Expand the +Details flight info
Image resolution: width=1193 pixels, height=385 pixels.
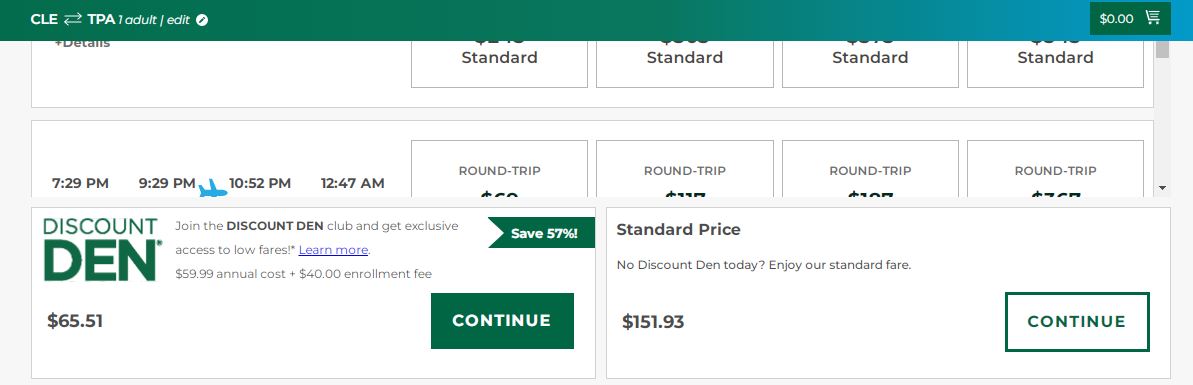82,43
